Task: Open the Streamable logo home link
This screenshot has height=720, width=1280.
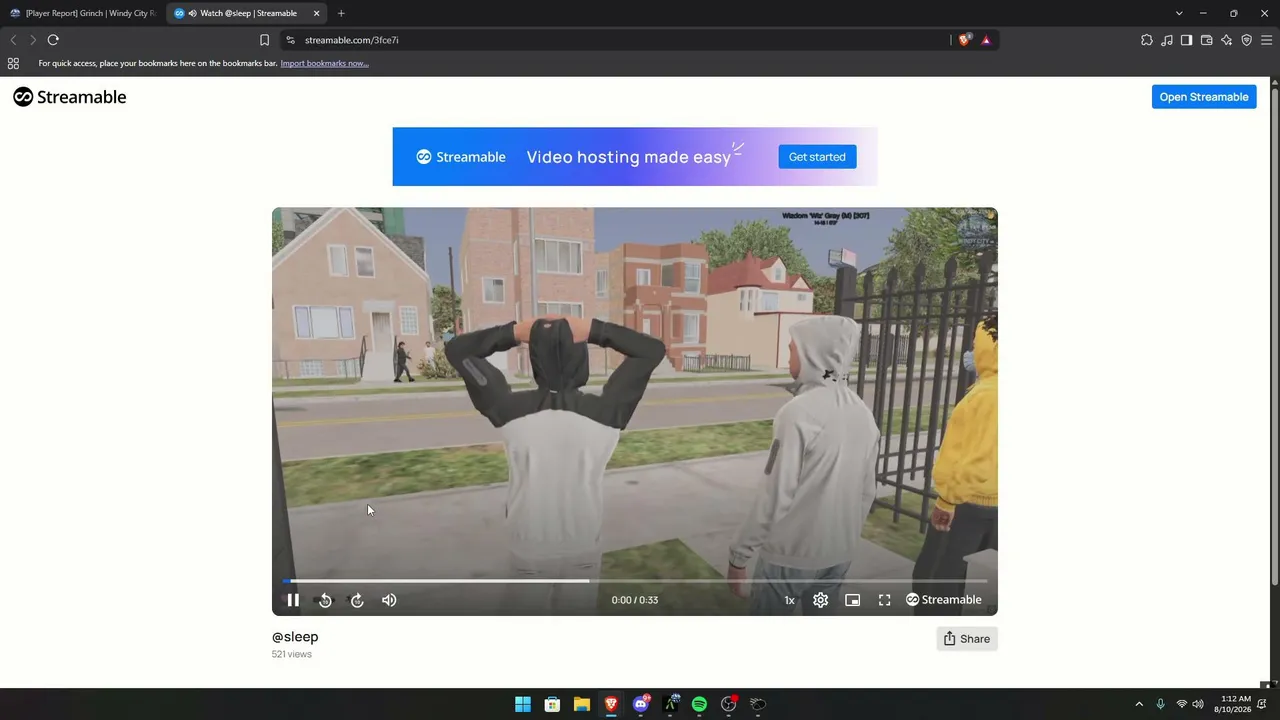Action: coord(70,97)
